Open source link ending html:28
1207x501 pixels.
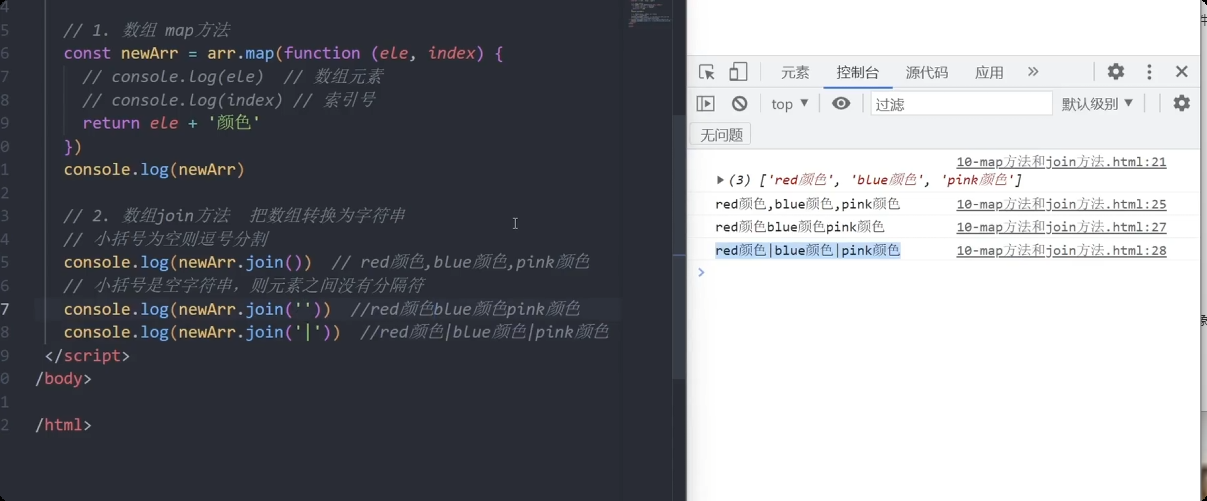[x=1061, y=250]
